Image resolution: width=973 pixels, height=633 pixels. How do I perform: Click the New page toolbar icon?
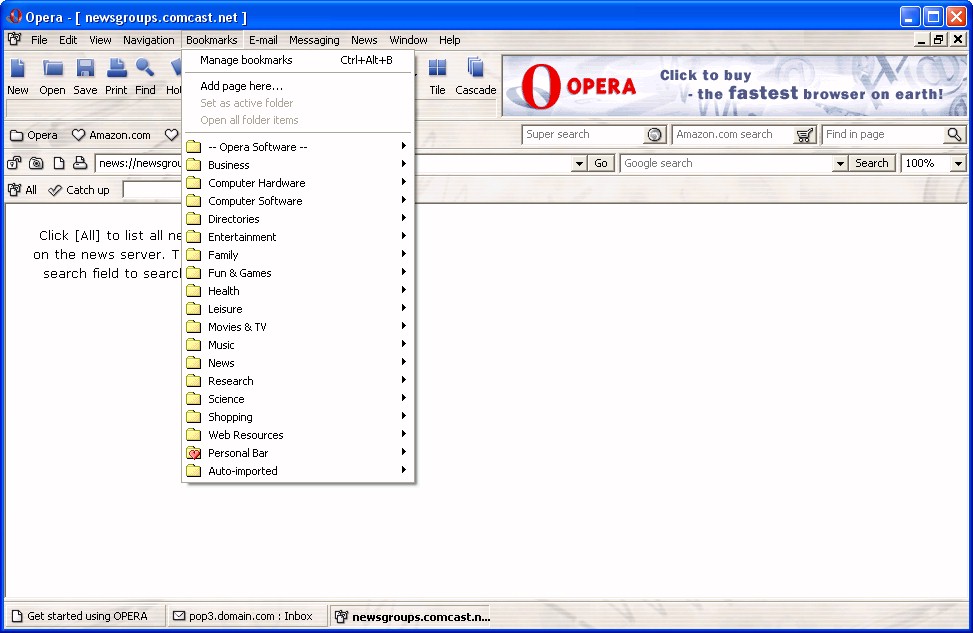click(18, 69)
